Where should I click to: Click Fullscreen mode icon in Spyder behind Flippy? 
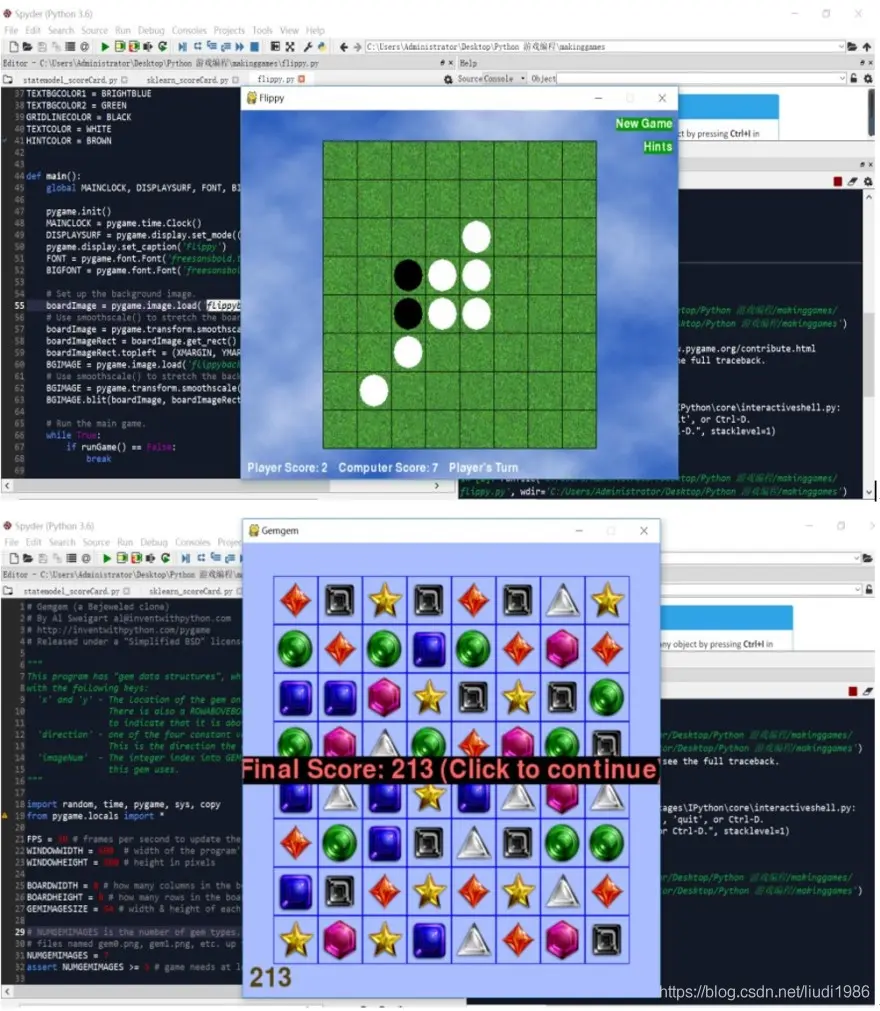(290, 46)
